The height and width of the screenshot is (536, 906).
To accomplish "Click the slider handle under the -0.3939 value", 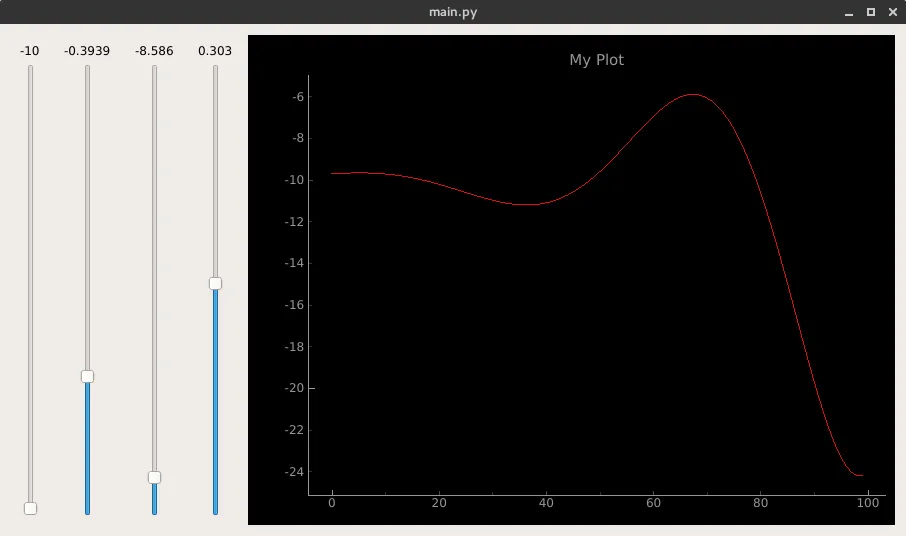I will click(87, 377).
